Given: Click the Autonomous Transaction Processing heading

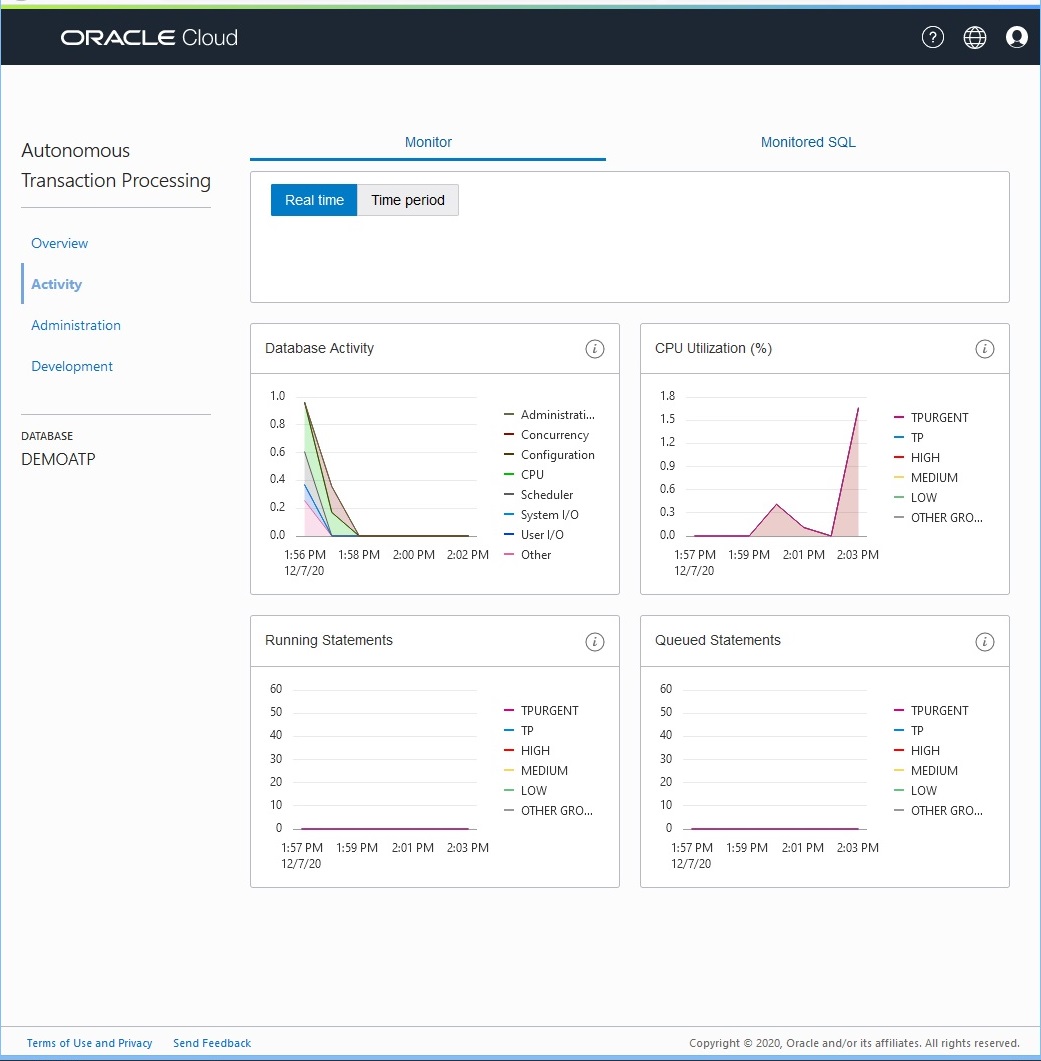Looking at the screenshot, I should 116,166.
